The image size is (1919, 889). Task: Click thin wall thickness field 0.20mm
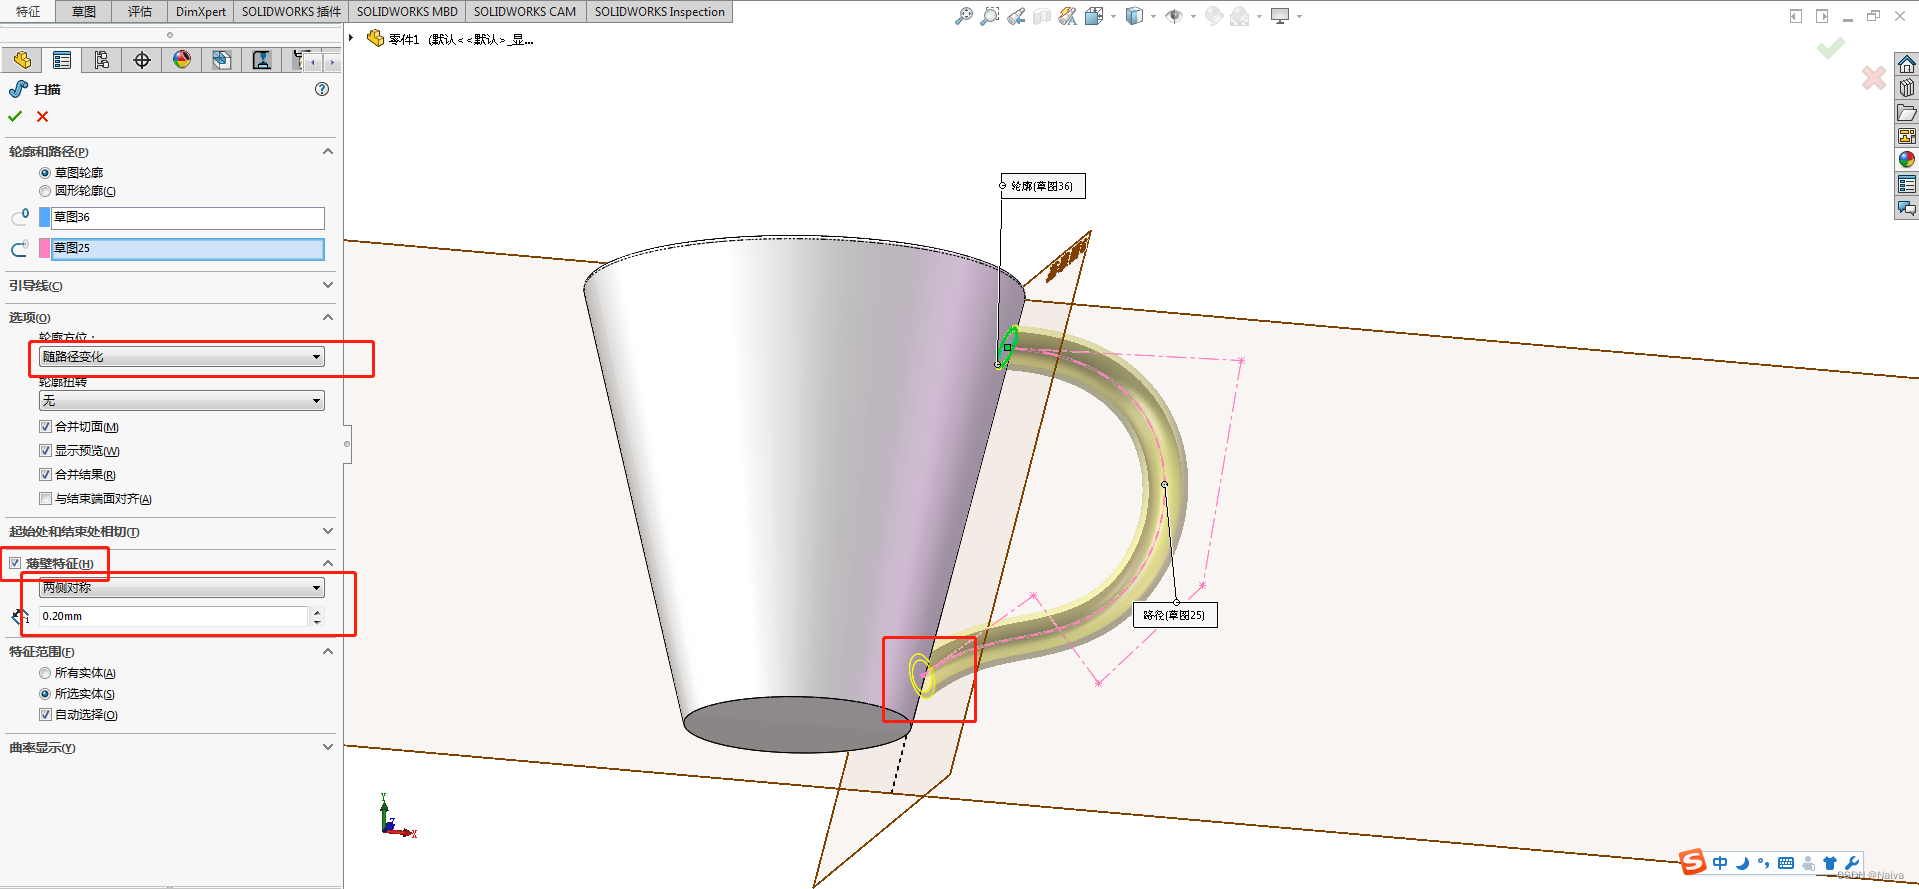click(174, 617)
